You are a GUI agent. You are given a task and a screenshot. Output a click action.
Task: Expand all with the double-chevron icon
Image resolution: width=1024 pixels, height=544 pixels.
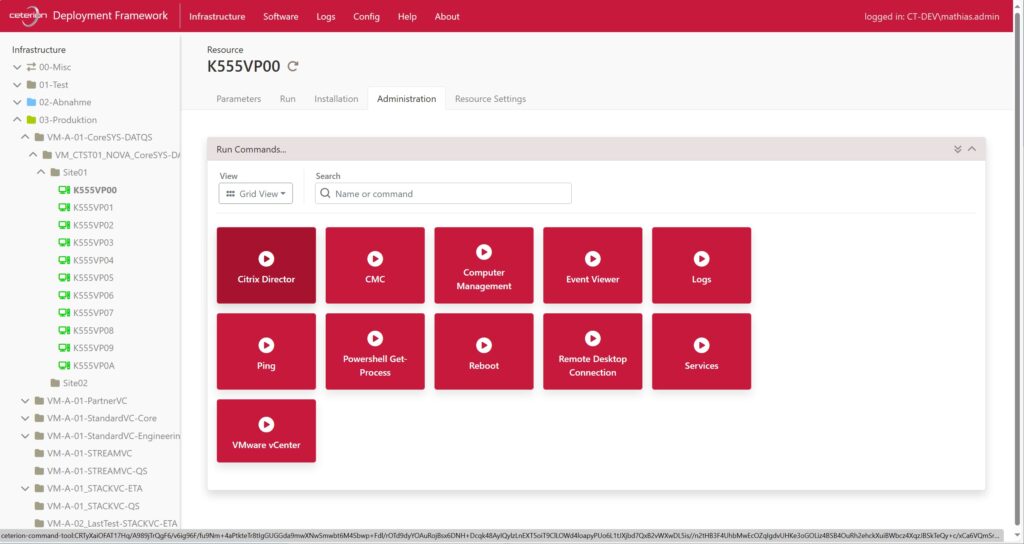(957, 149)
